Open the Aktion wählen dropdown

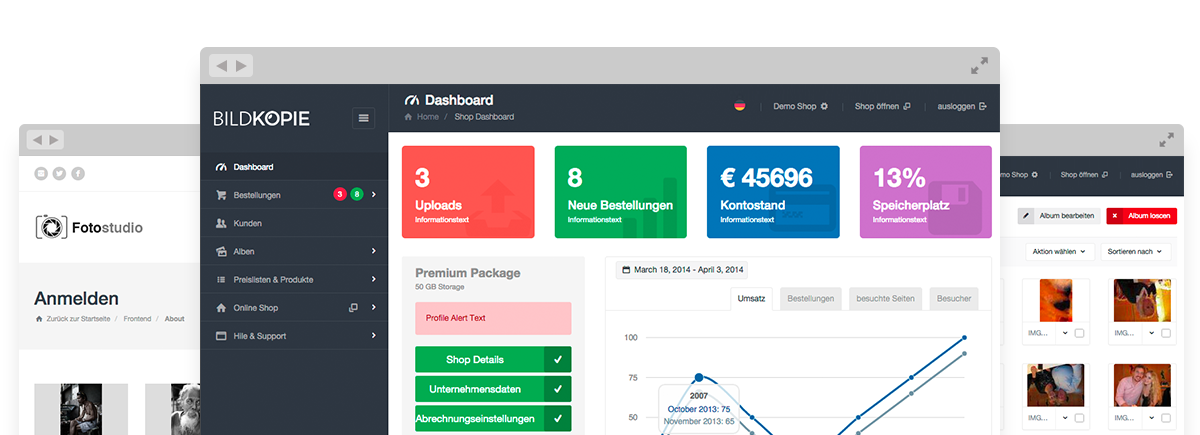pos(1061,251)
